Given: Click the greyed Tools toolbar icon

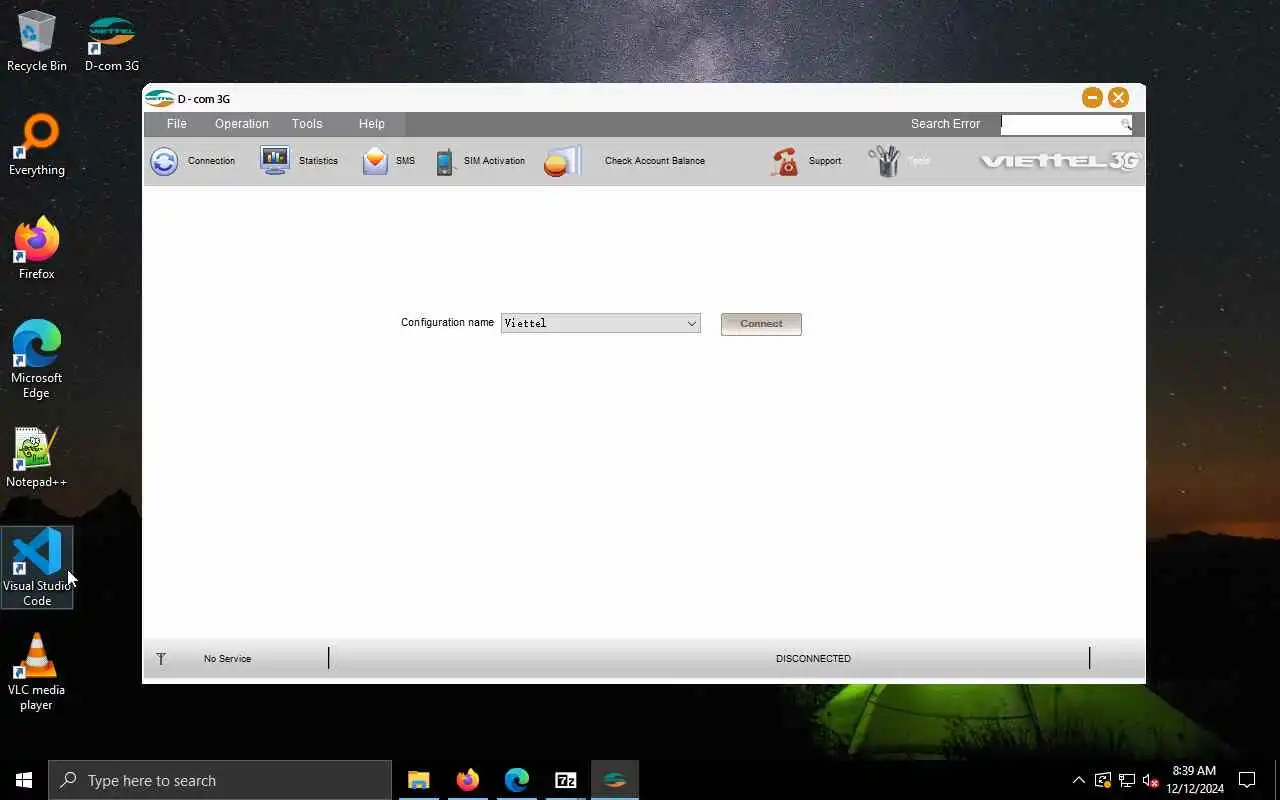Looking at the screenshot, I should click(x=899, y=161).
